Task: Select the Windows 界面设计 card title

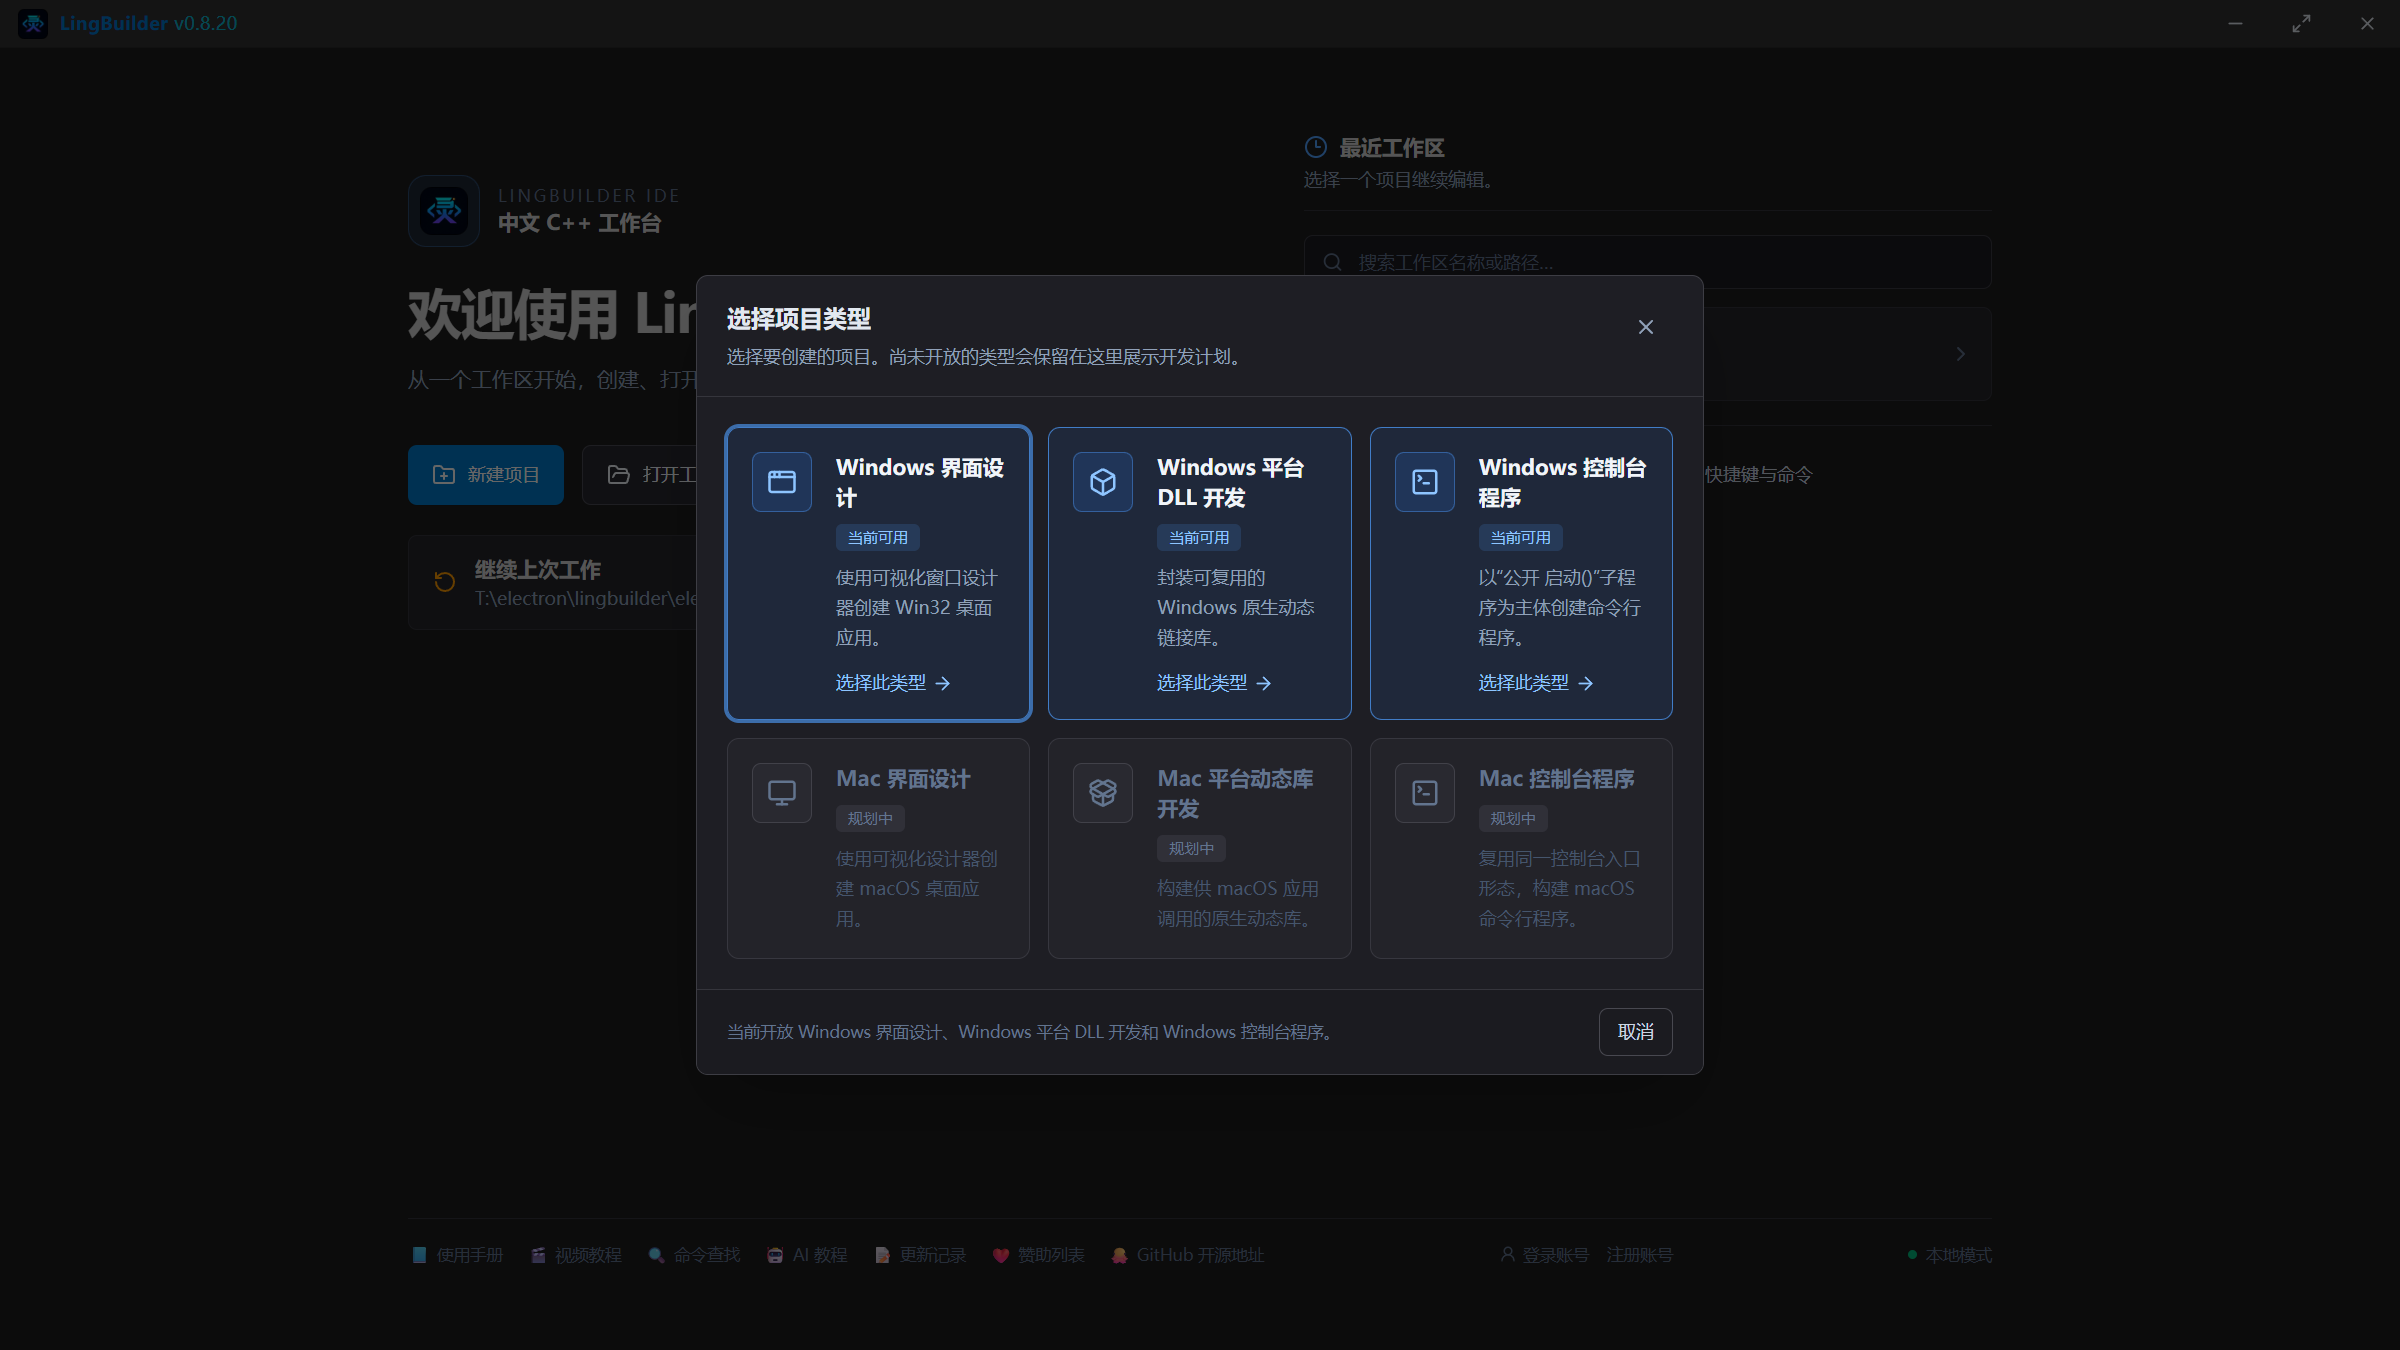Action: pos(920,482)
